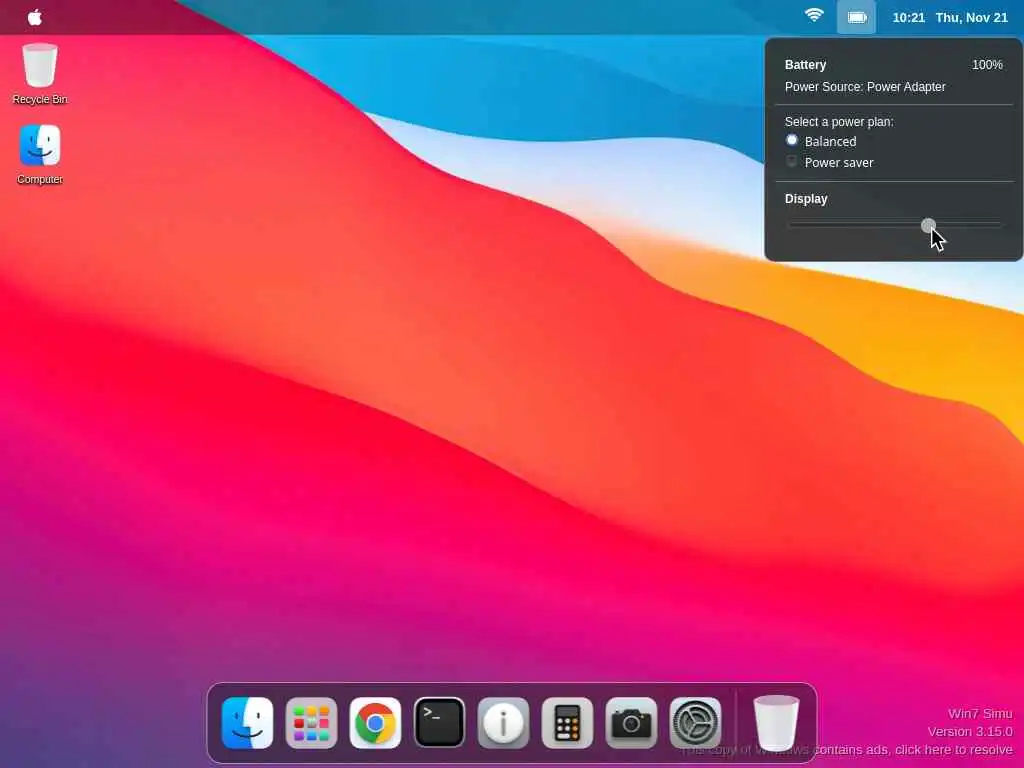1024x768 pixels.
Task: Open Terminal from the dock
Action: [440, 723]
